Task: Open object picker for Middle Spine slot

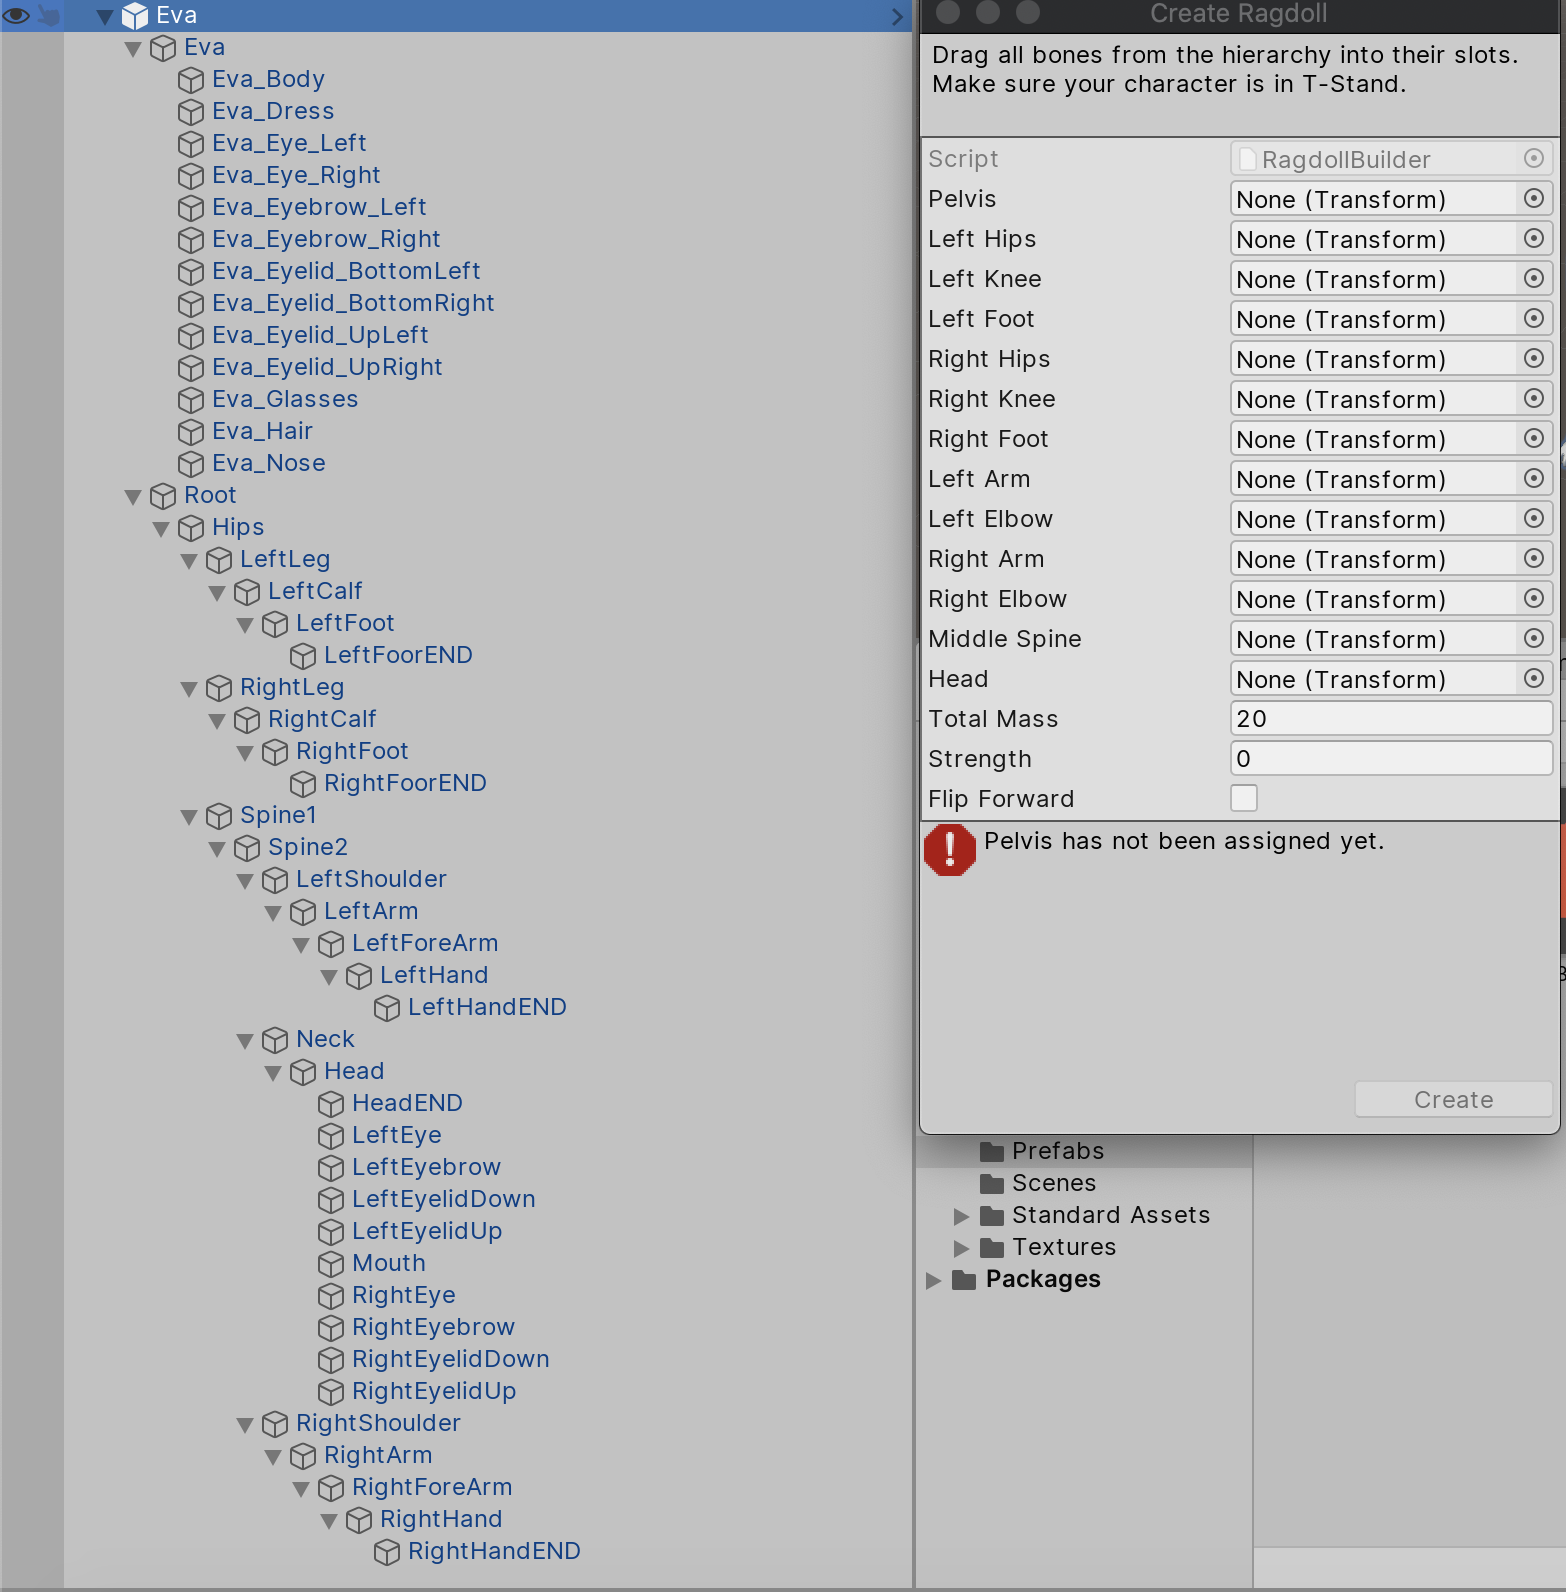Action: pos(1533,638)
